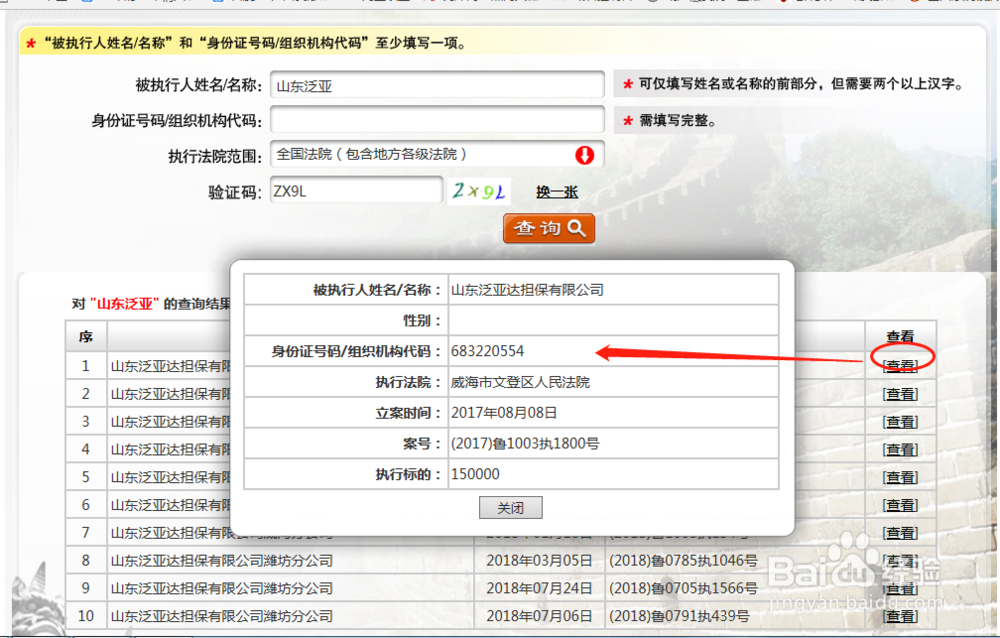Screen dimensions: 1000x638
Task: Click the 查询 search button
Action: point(548,228)
